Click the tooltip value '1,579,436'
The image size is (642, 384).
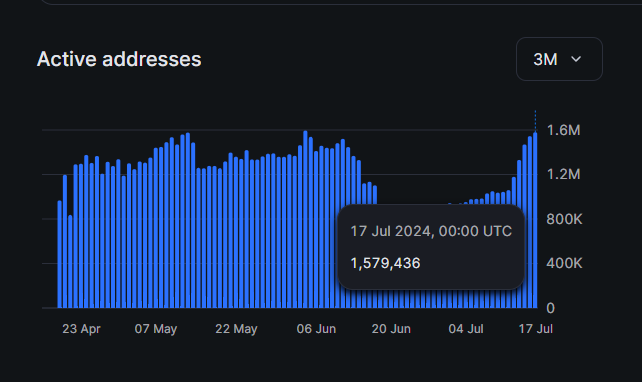tap(385, 263)
